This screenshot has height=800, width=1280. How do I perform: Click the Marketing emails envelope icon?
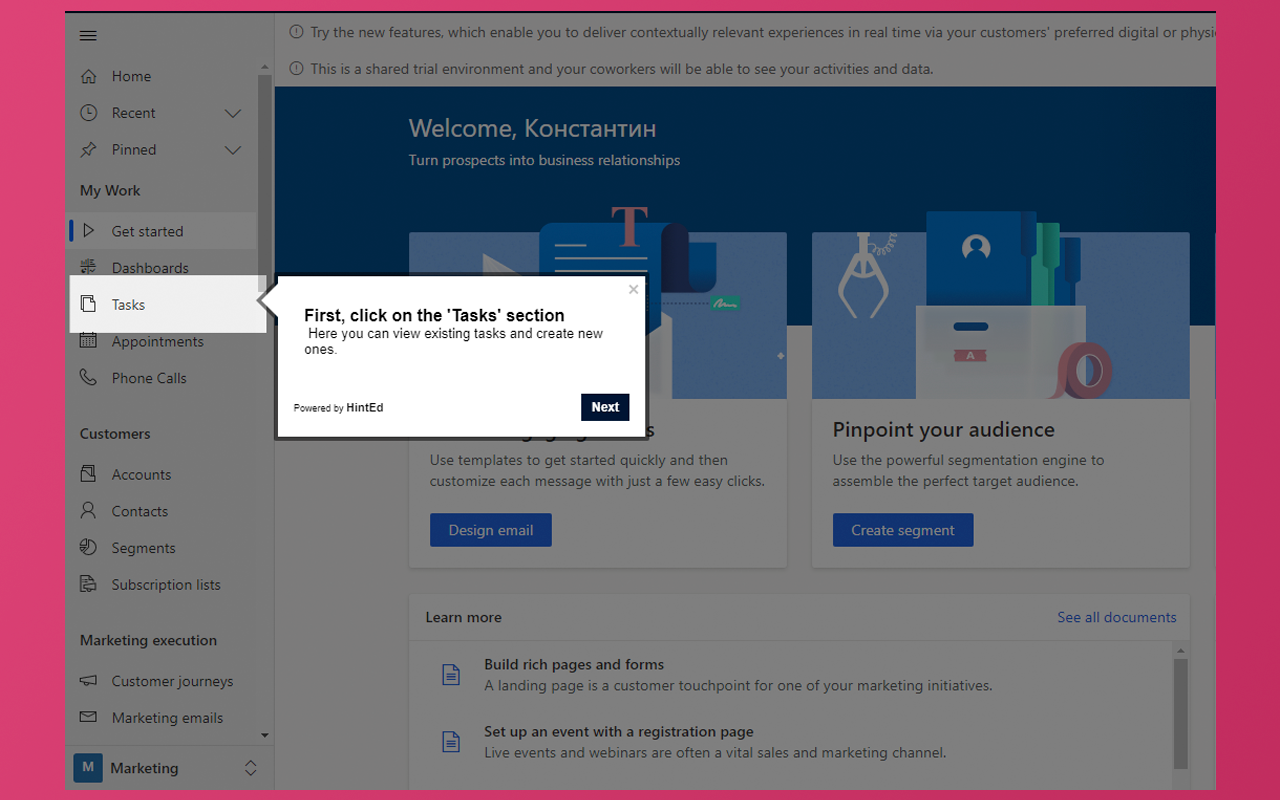89,717
